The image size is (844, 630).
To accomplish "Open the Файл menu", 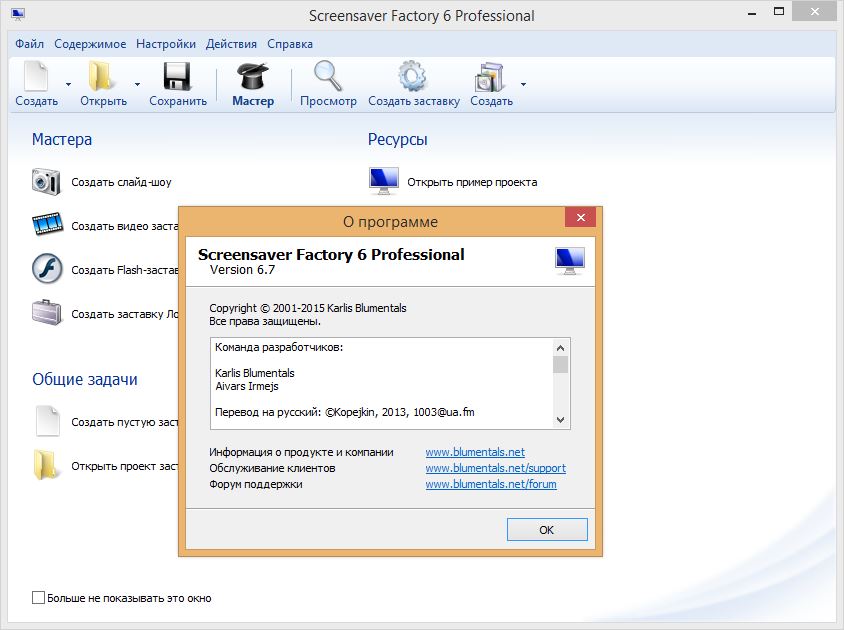I will [x=29, y=44].
